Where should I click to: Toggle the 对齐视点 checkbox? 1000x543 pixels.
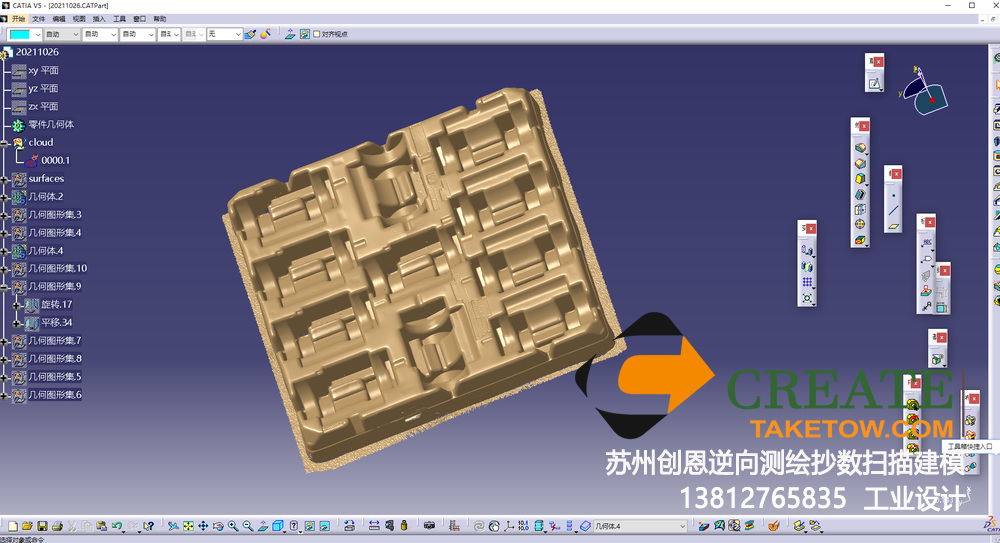click(x=316, y=34)
